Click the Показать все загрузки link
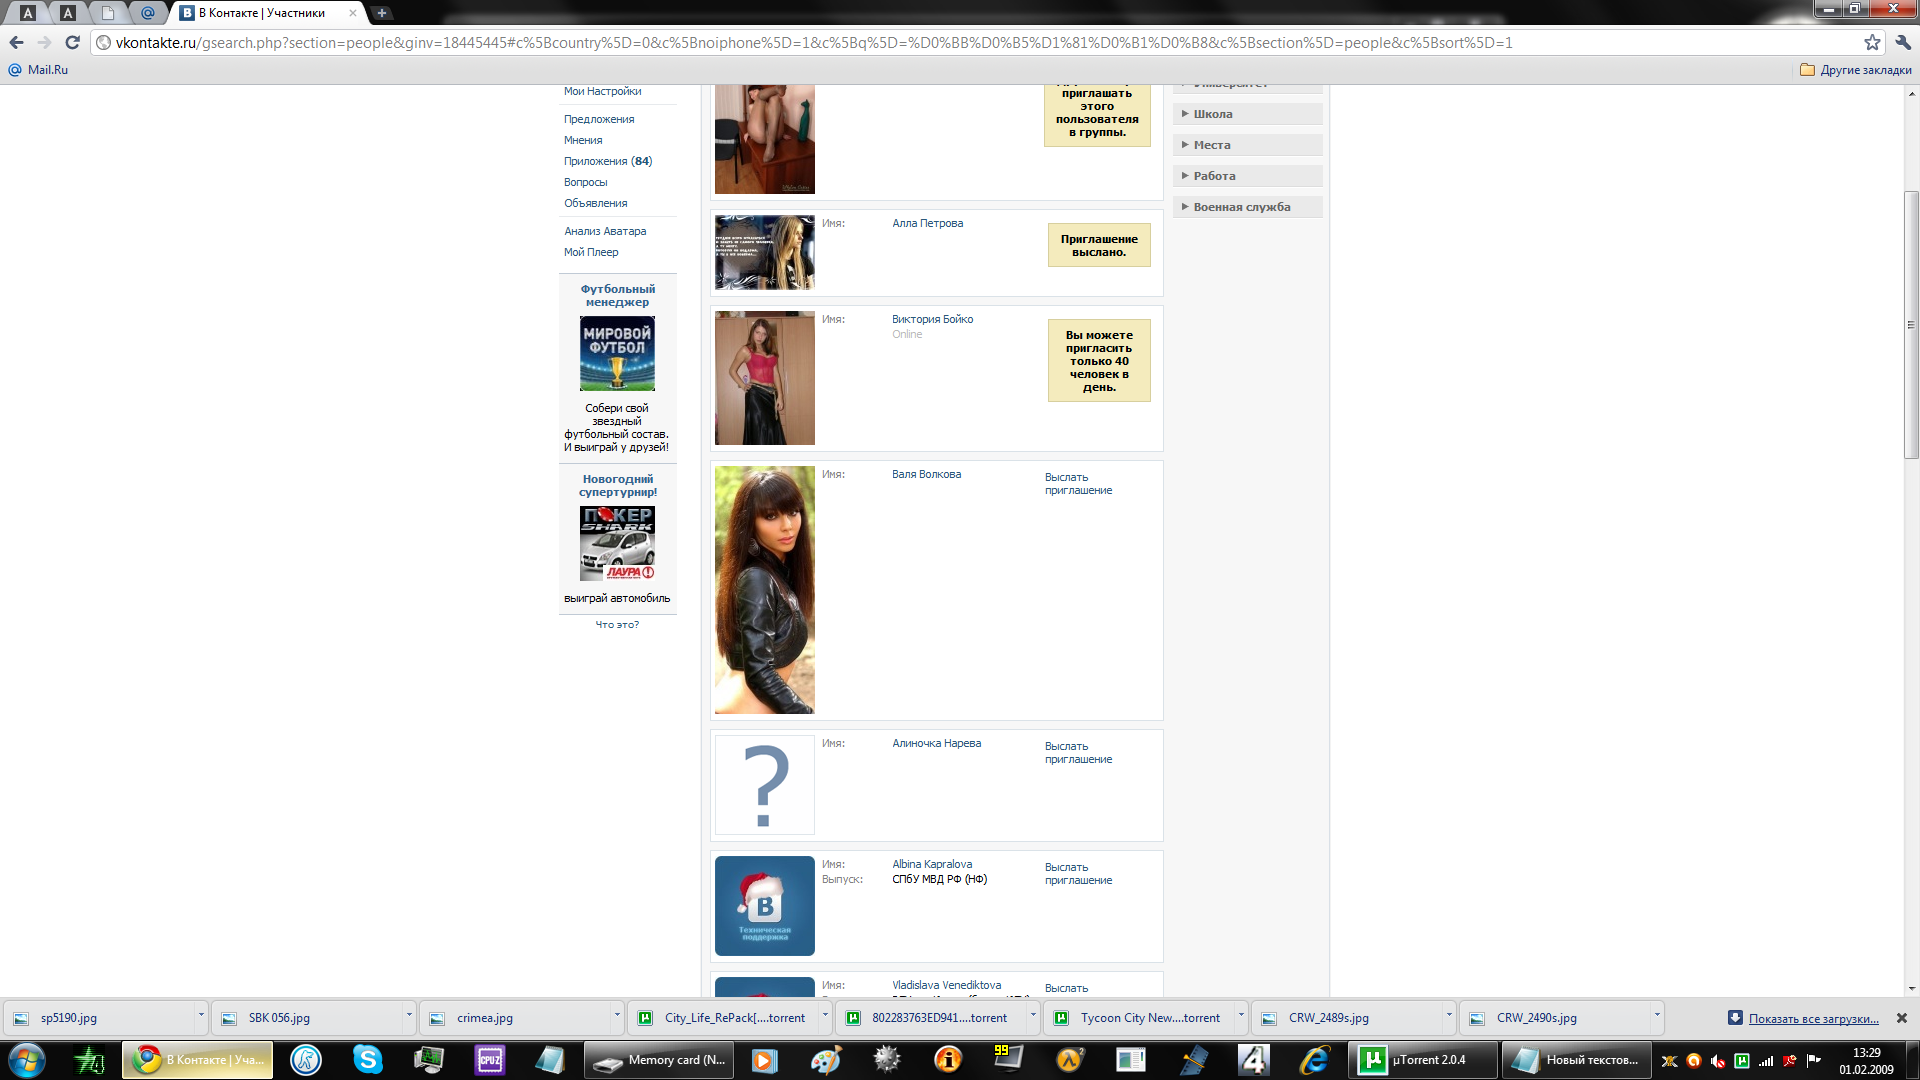The height and width of the screenshot is (1080, 1920). pos(1812,1018)
